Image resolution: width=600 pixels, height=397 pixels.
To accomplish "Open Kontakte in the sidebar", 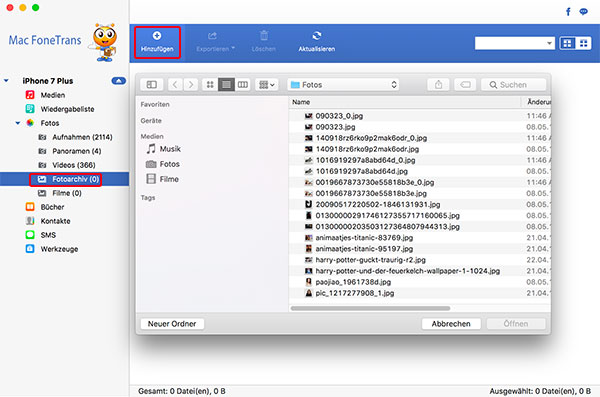I will [55, 221].
